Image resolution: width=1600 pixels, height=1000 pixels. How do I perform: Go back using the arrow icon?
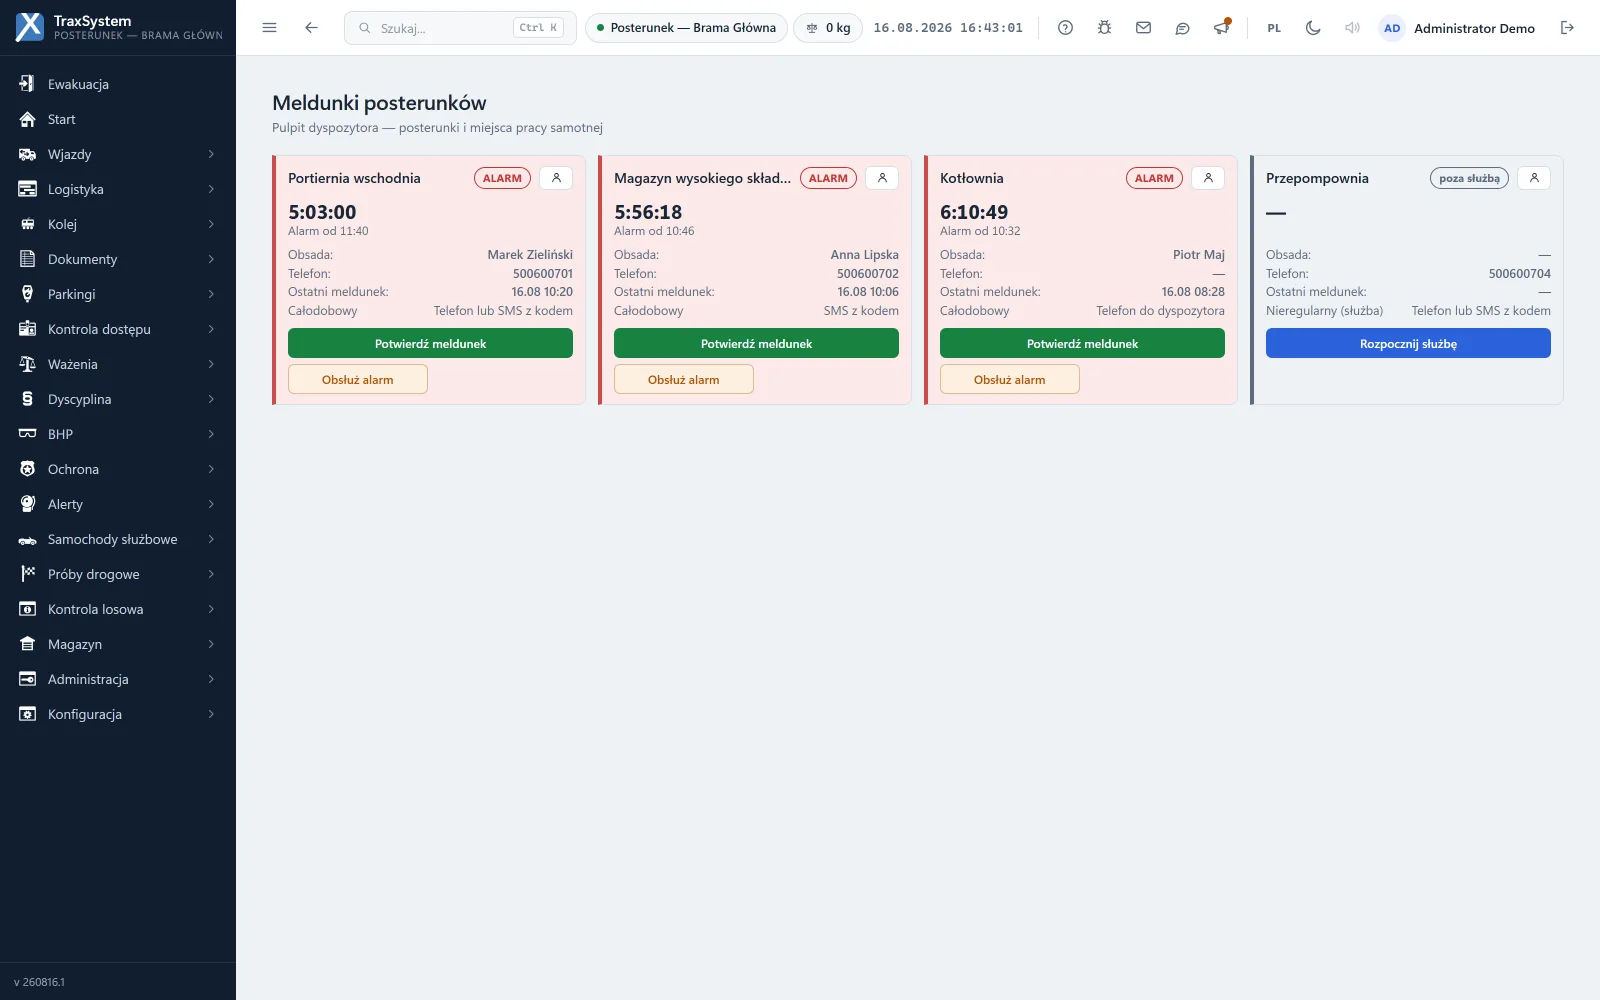(311, 28)
